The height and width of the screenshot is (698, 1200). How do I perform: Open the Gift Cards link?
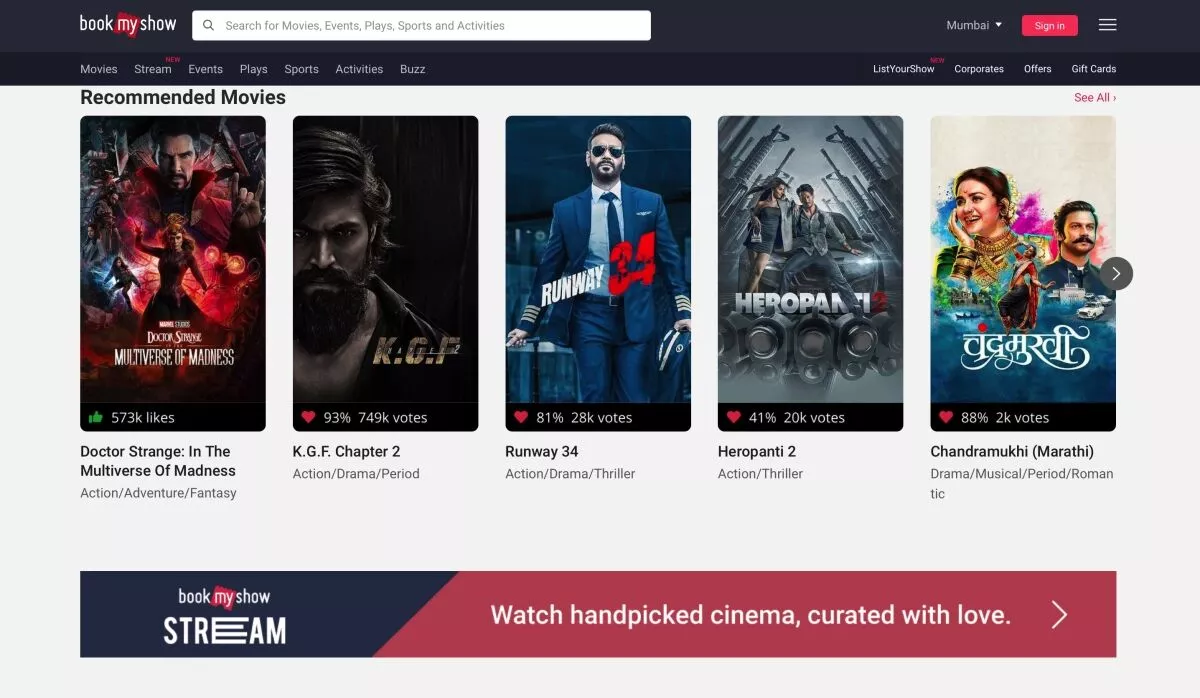tap(1093, 69)
